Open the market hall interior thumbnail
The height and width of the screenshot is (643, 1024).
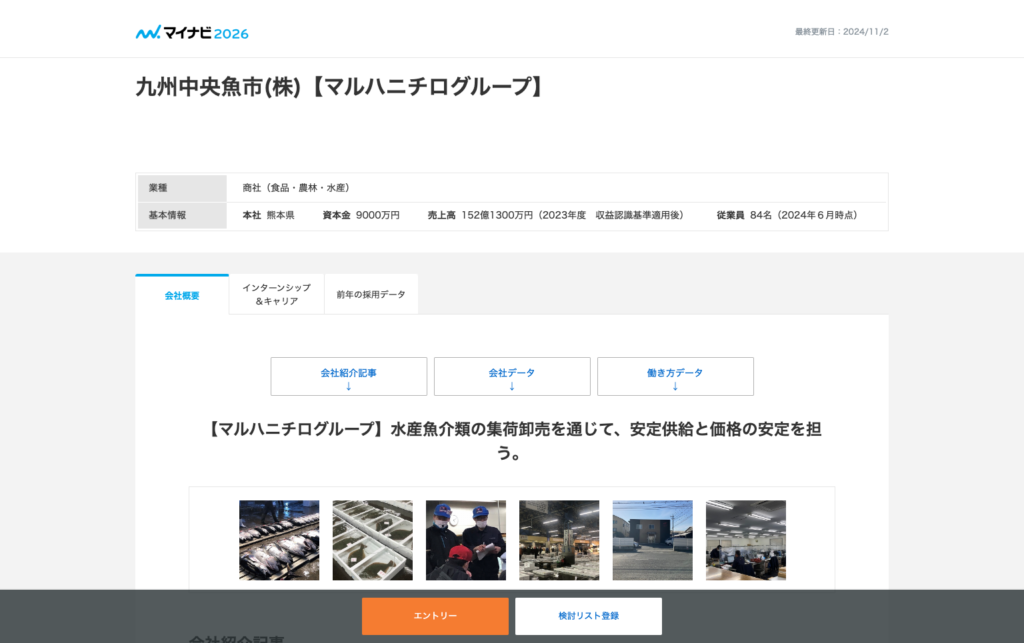[x=559, y=541]
